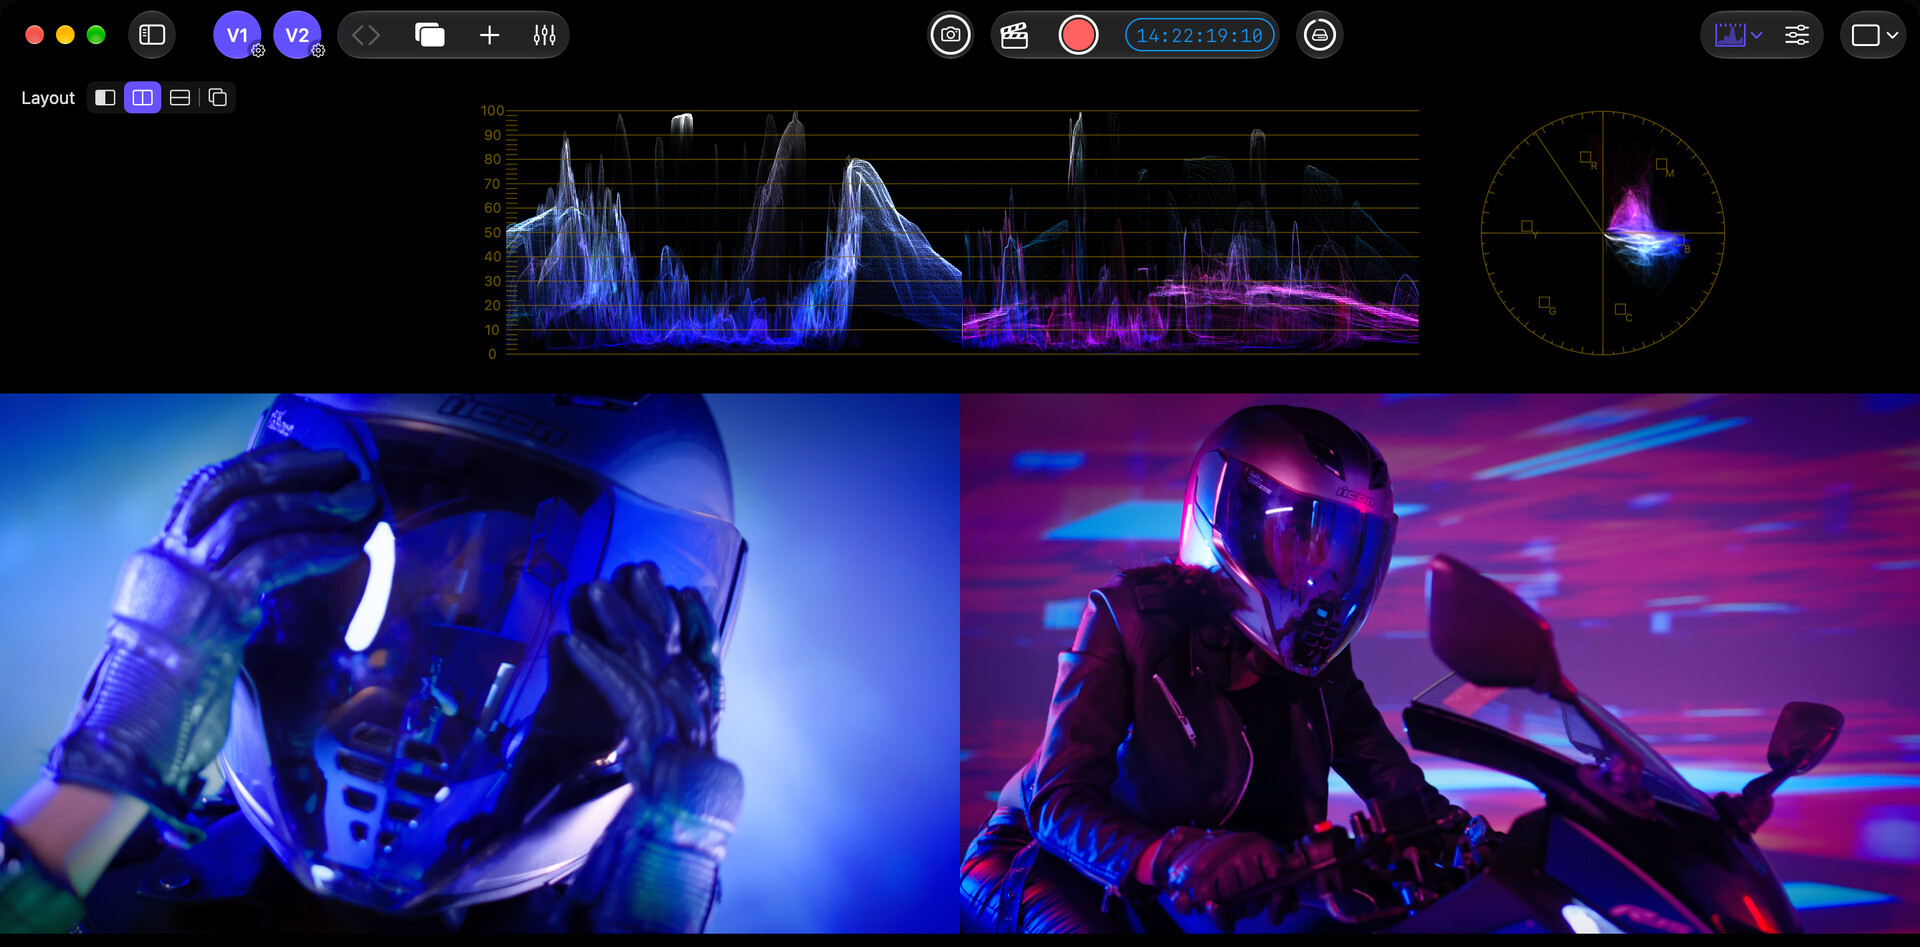1920x947 pixels.
Task: Click the angle brackets compare icon
Action: tap(366, 35)
